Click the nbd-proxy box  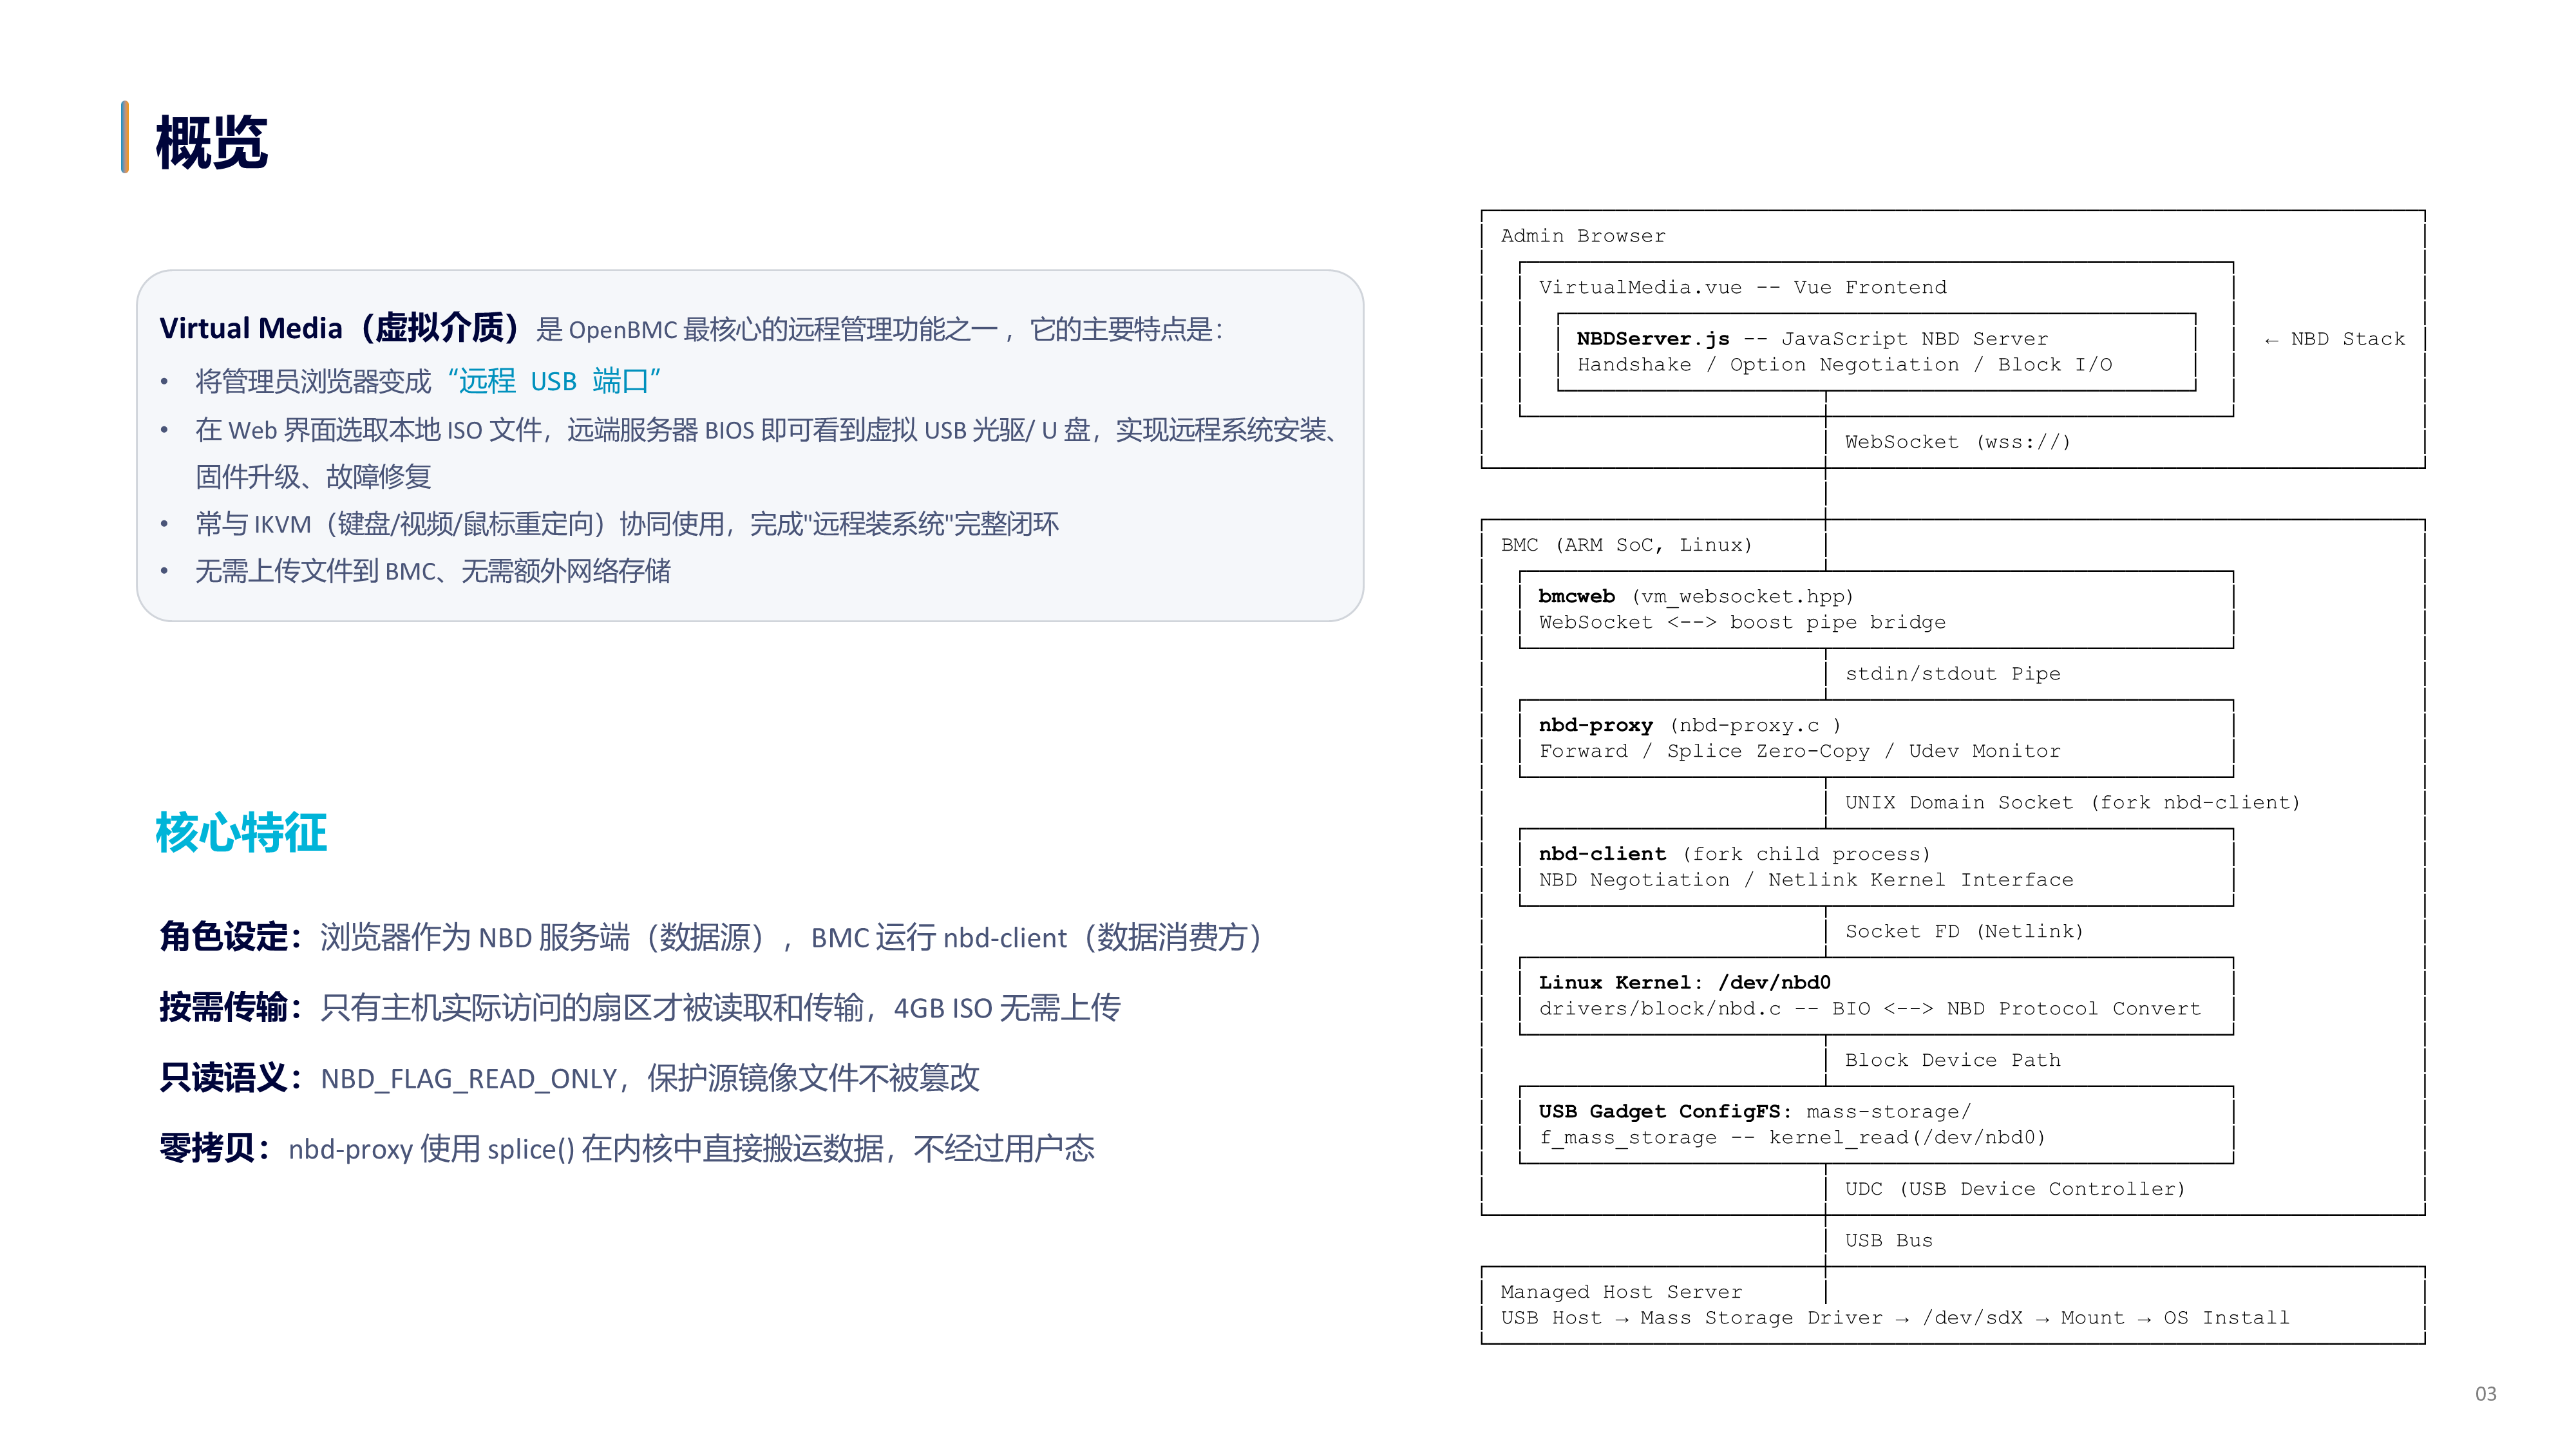1876,738
